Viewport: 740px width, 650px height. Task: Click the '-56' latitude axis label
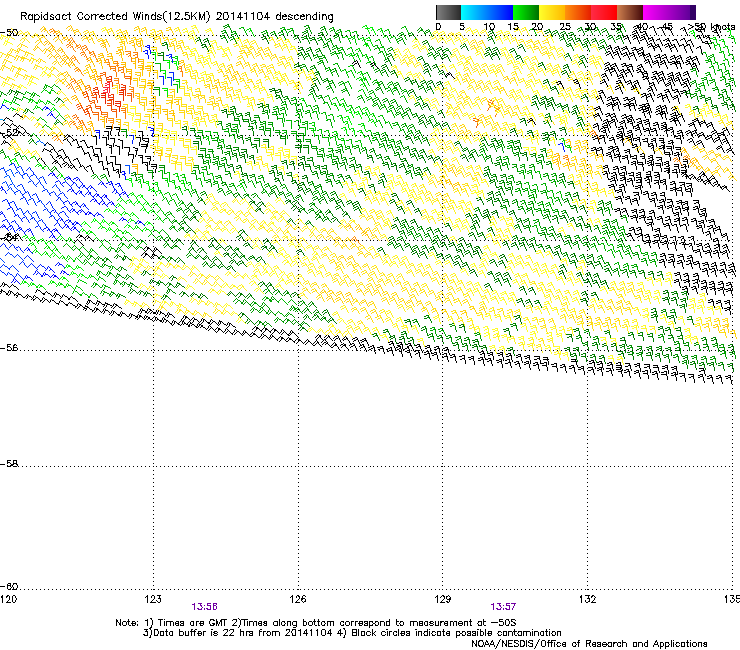pyautogui.click(x=9, y=348)
